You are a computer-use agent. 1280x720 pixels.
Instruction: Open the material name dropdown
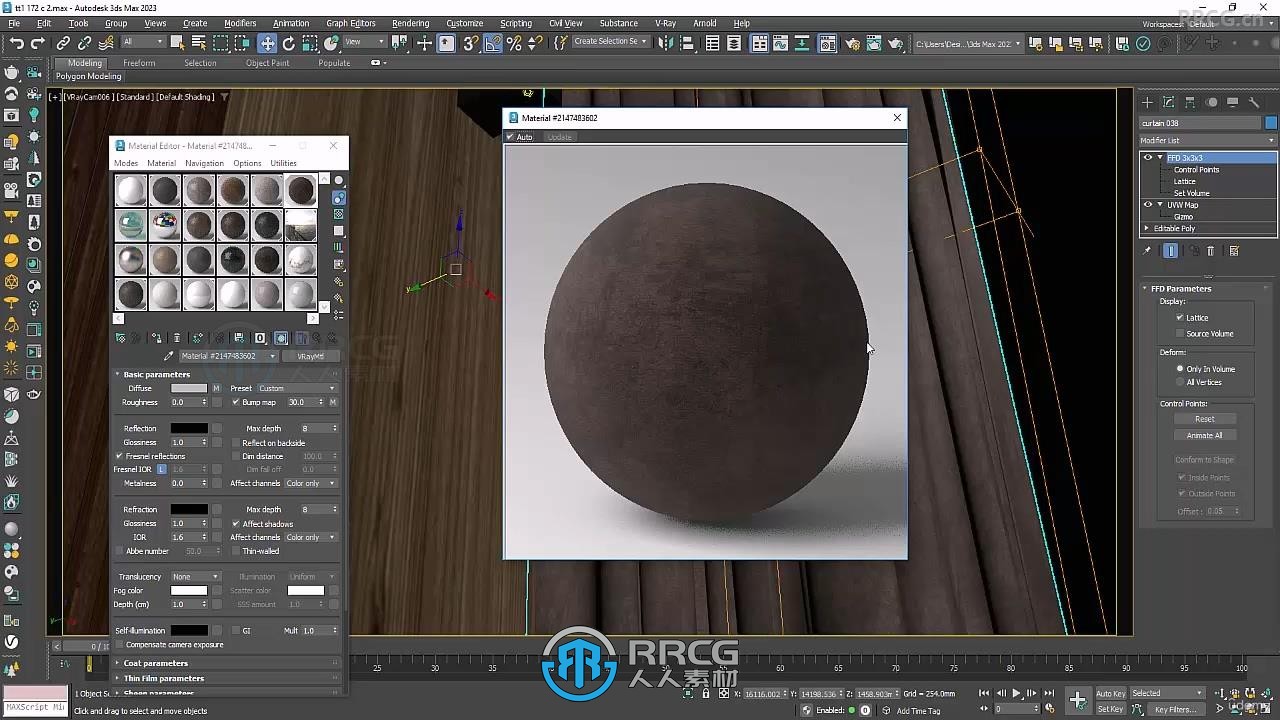pyautogui.click(x=229, y=356)
